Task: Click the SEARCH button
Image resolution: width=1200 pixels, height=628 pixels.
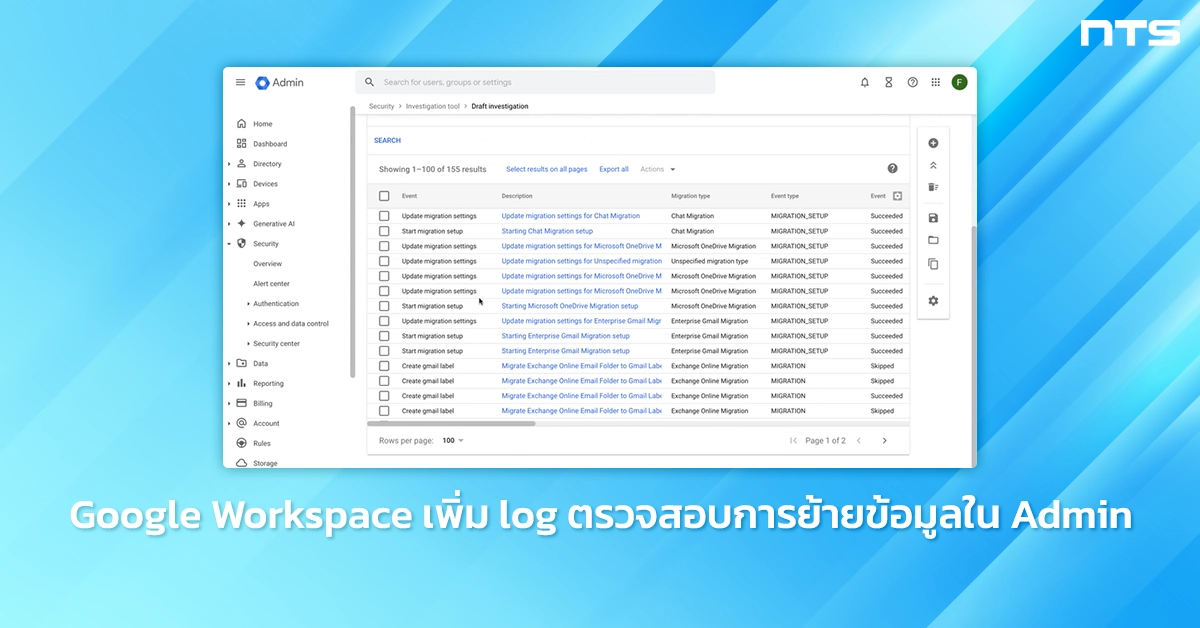Action: 387,141
